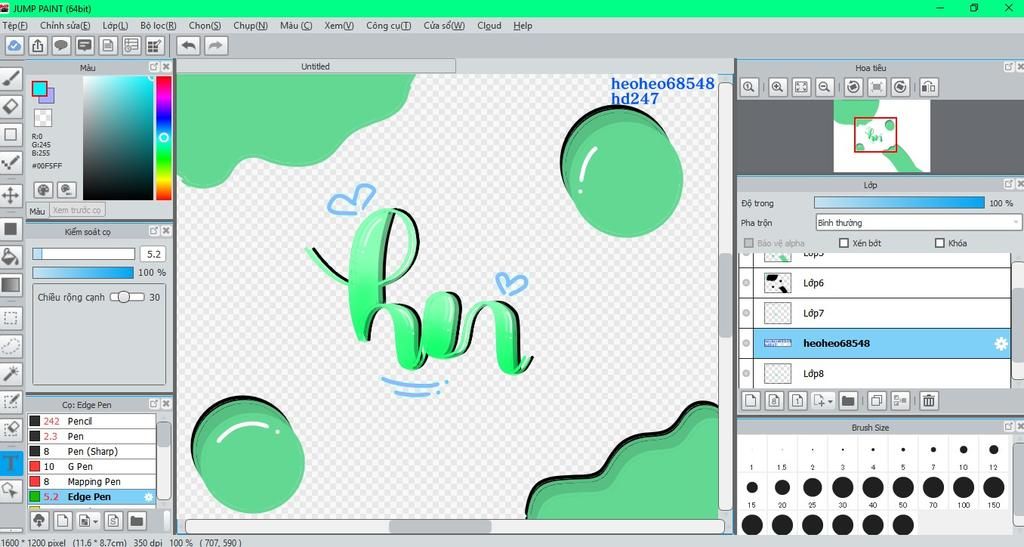The image size is (1024, 547).
Task: Open brush add dropdown in brush panel
Action: tap(96, 522)
